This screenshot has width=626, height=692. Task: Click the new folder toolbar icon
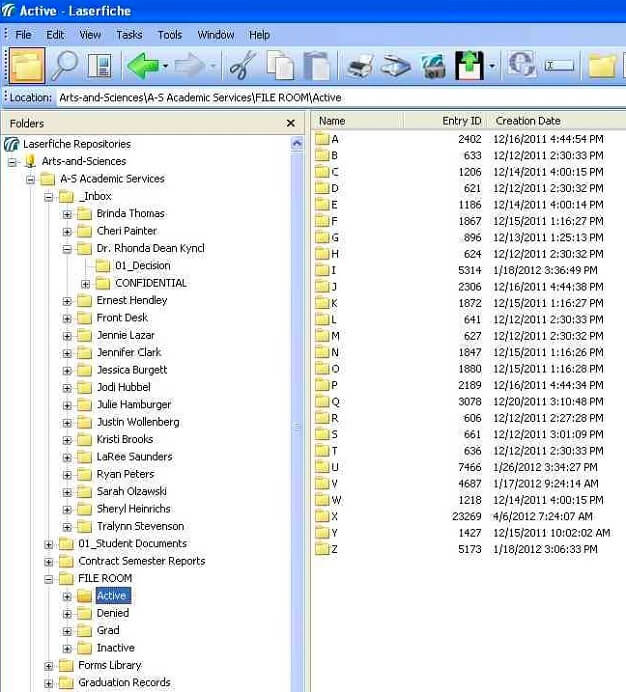[603, 66]
